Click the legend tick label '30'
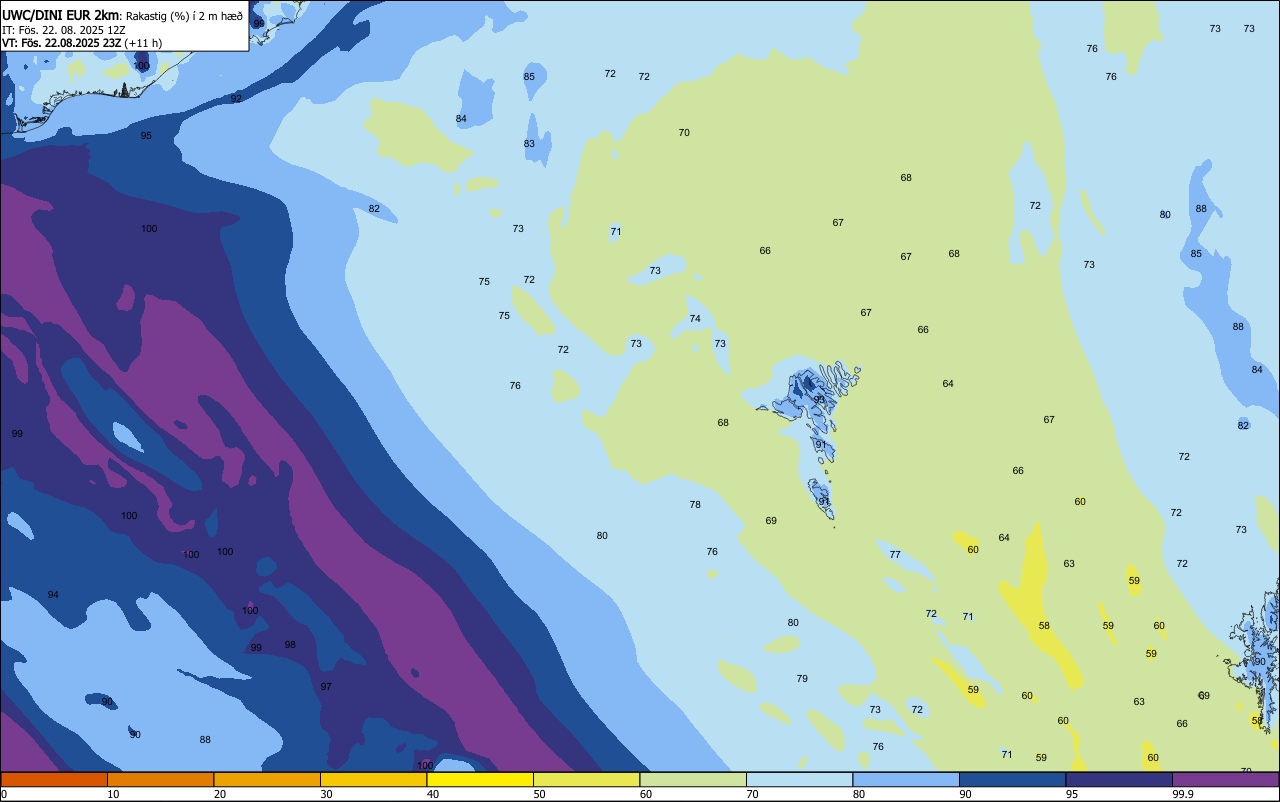This screenshot has height=802, width=1280. coord(327,794)
